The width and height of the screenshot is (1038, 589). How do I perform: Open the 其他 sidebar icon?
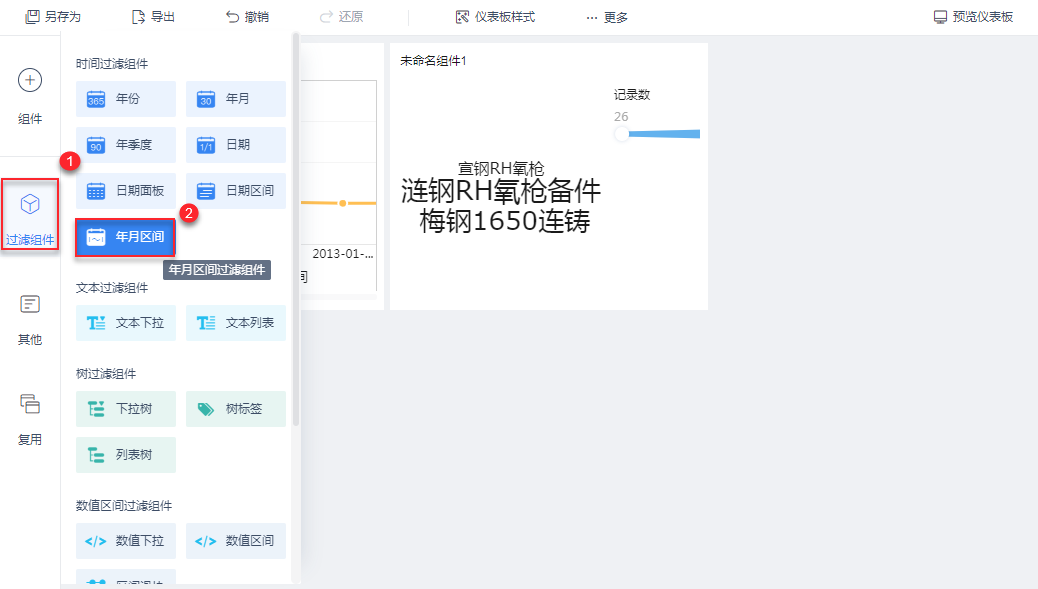coord(30,304)
